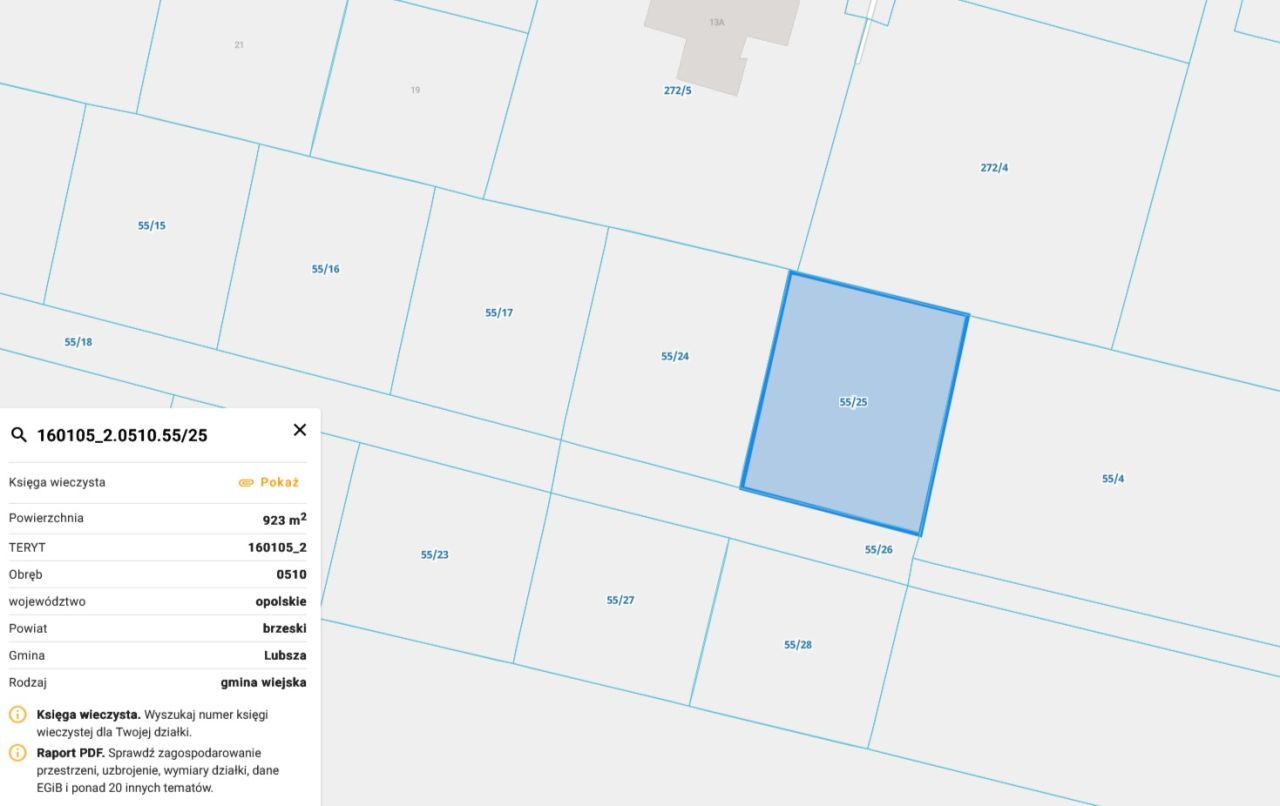1280x806 pixels.
Task: Click the house number 19 label
Action: pyautogui.click(x=415, y=90)
